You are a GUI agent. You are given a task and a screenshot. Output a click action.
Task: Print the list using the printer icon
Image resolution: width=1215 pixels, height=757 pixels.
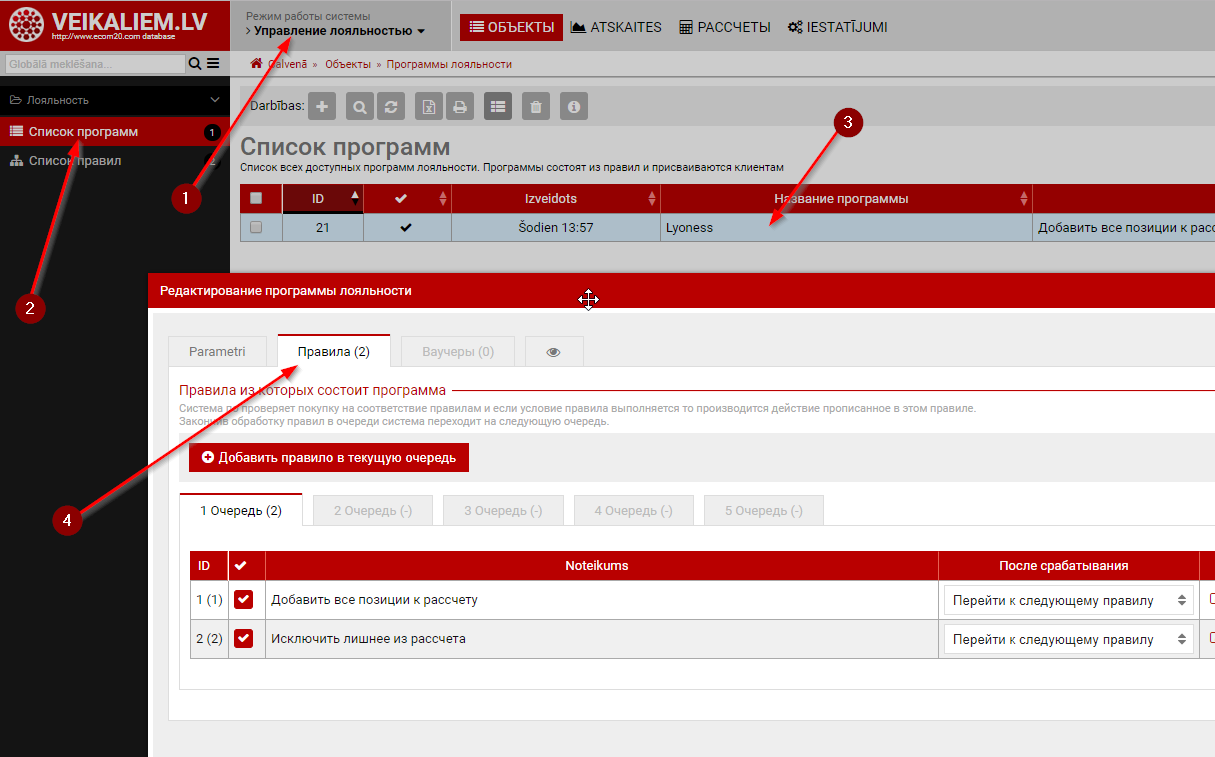click(x=459, y=106)
